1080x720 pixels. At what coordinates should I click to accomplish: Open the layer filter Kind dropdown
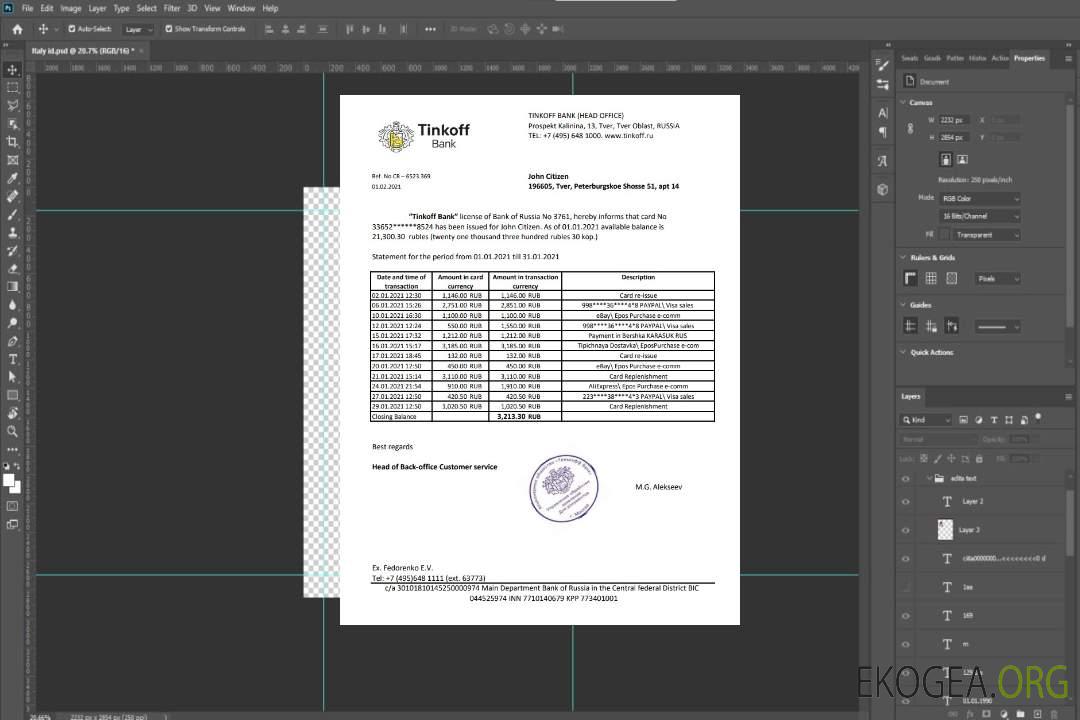pos(926,420)
